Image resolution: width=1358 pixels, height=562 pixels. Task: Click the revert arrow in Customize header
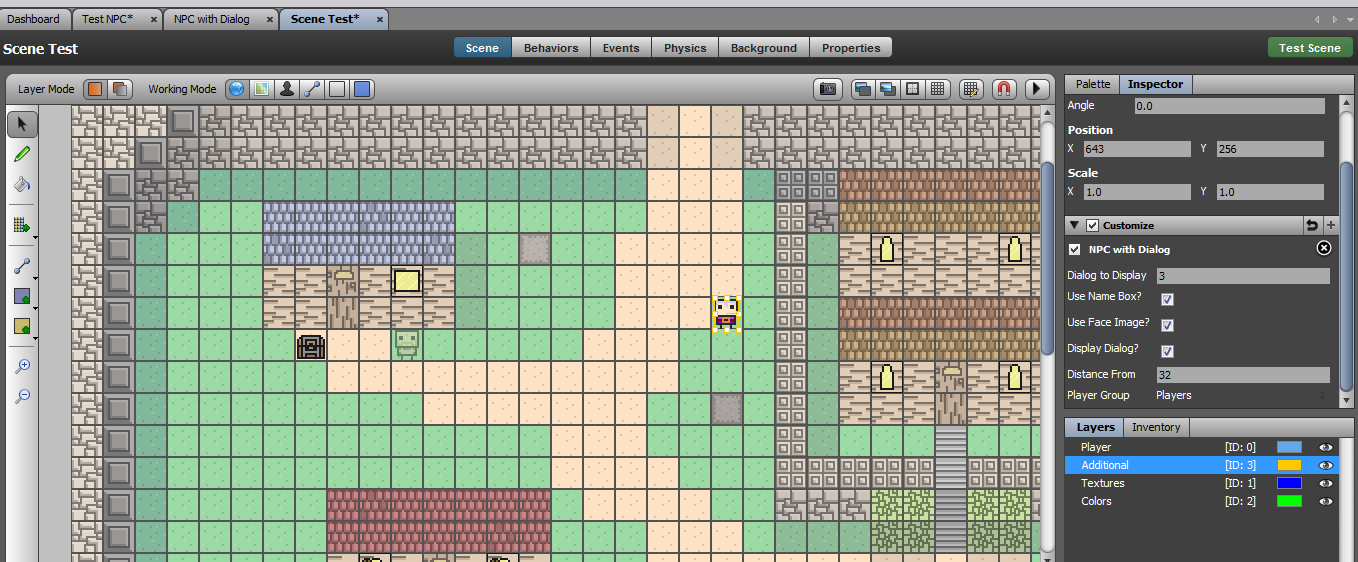(x=1312, y=225)
